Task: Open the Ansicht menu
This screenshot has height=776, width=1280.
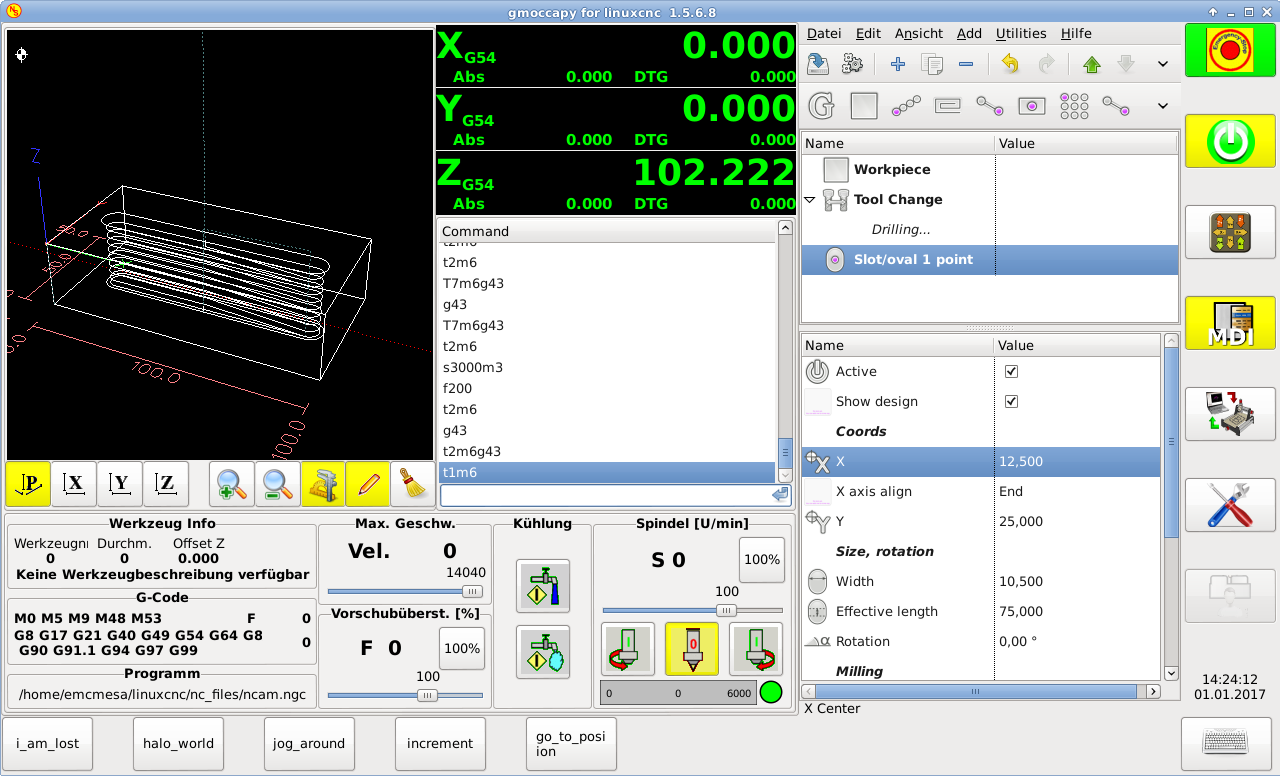Action: pyautogui.click(x=918, y=33)
